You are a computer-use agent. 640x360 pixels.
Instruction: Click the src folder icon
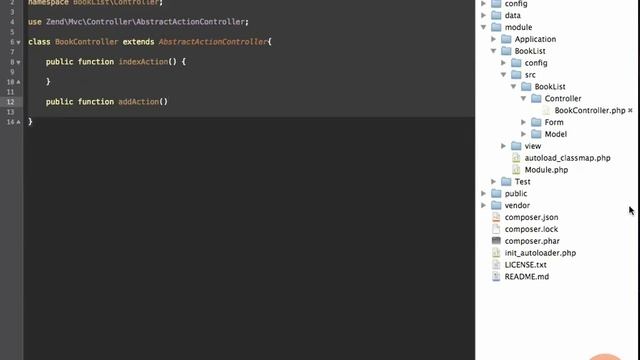coord(516,75)
